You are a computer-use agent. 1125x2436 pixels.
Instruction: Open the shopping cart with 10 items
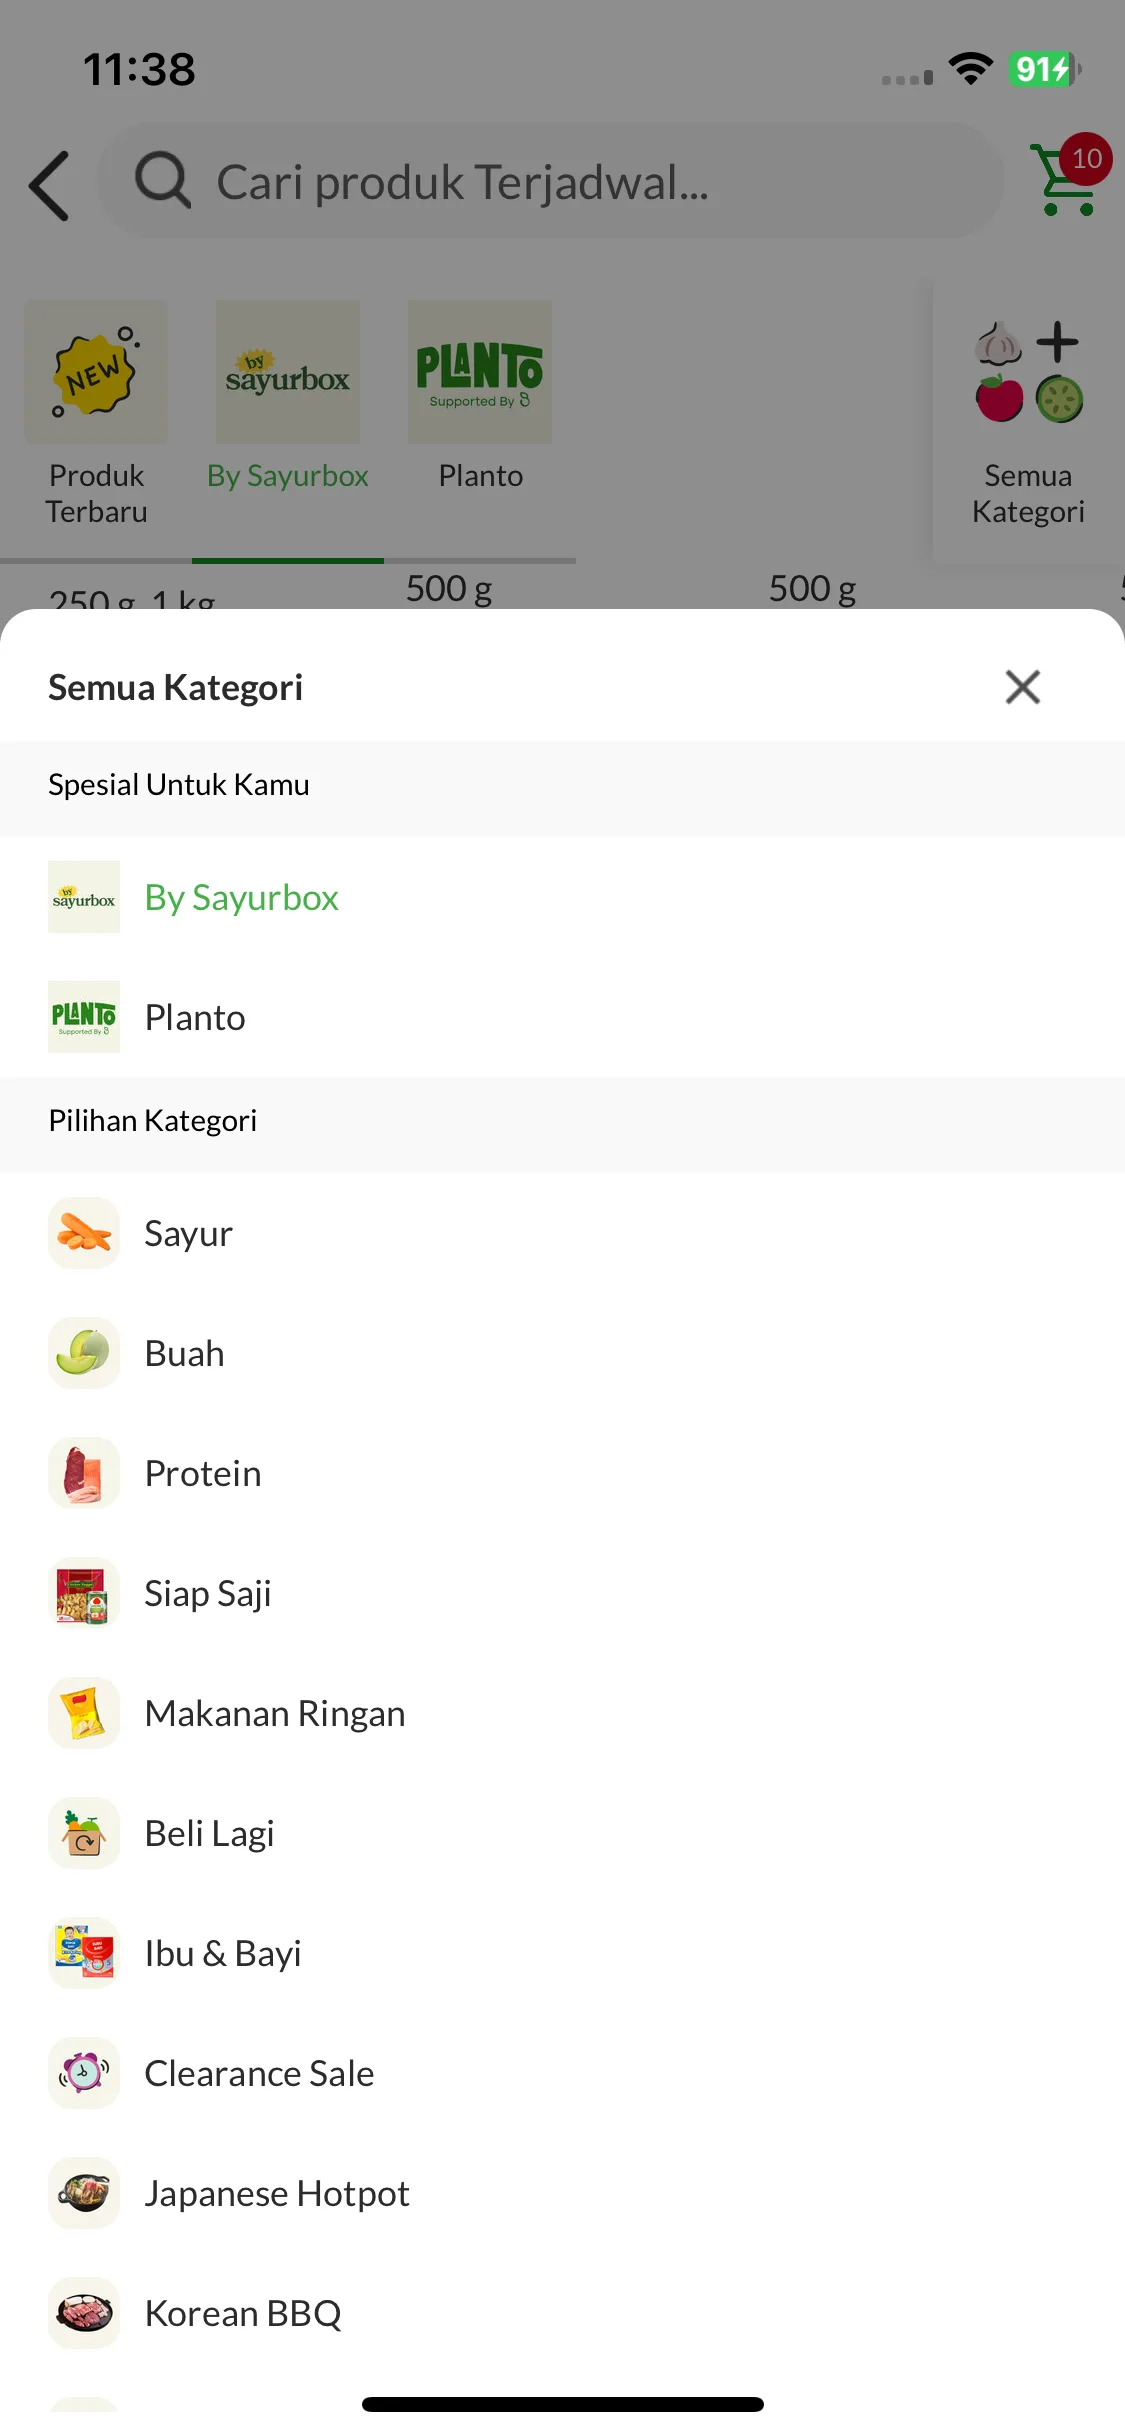point(1070,176)
